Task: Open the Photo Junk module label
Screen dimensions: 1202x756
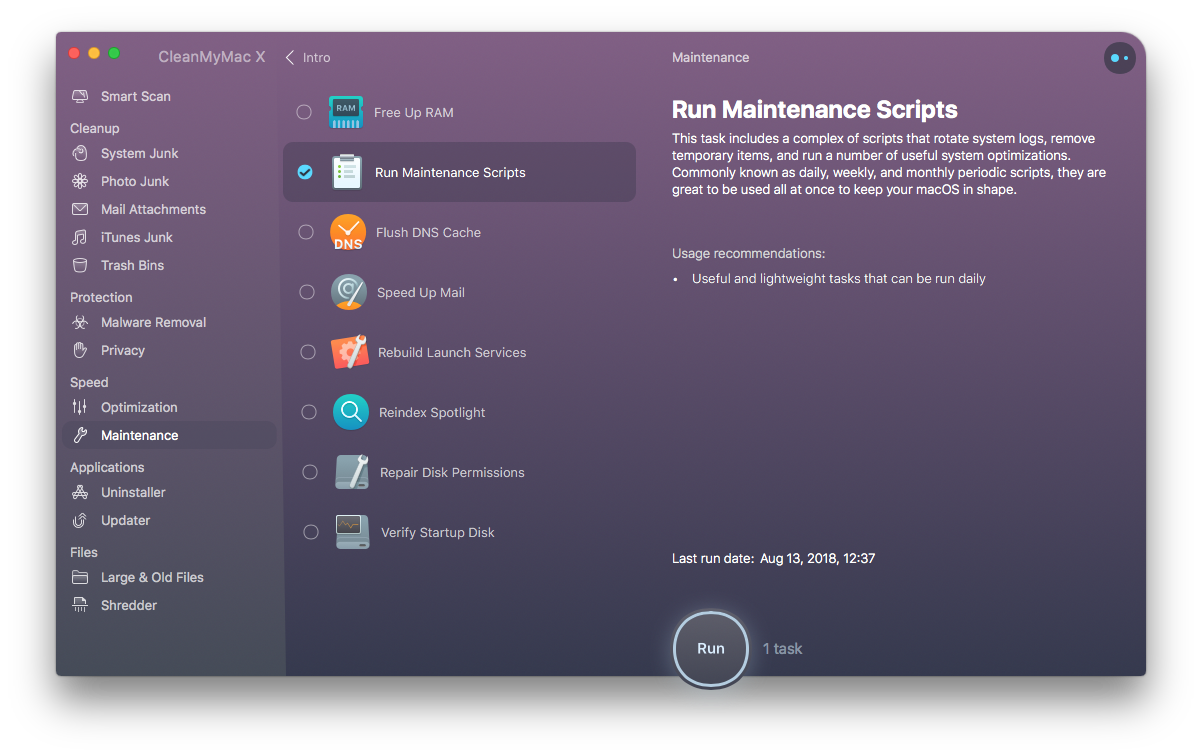Action: pos(135,181)
